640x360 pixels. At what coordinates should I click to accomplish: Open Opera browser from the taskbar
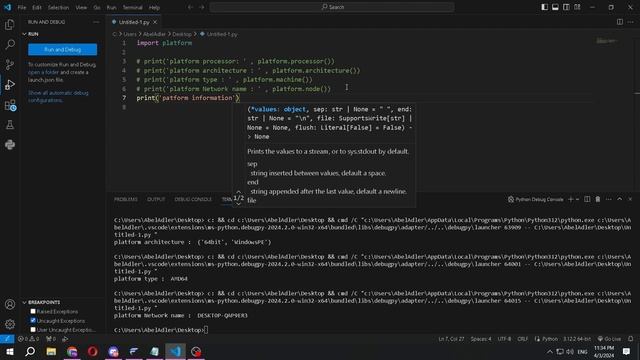click(93, 351)
